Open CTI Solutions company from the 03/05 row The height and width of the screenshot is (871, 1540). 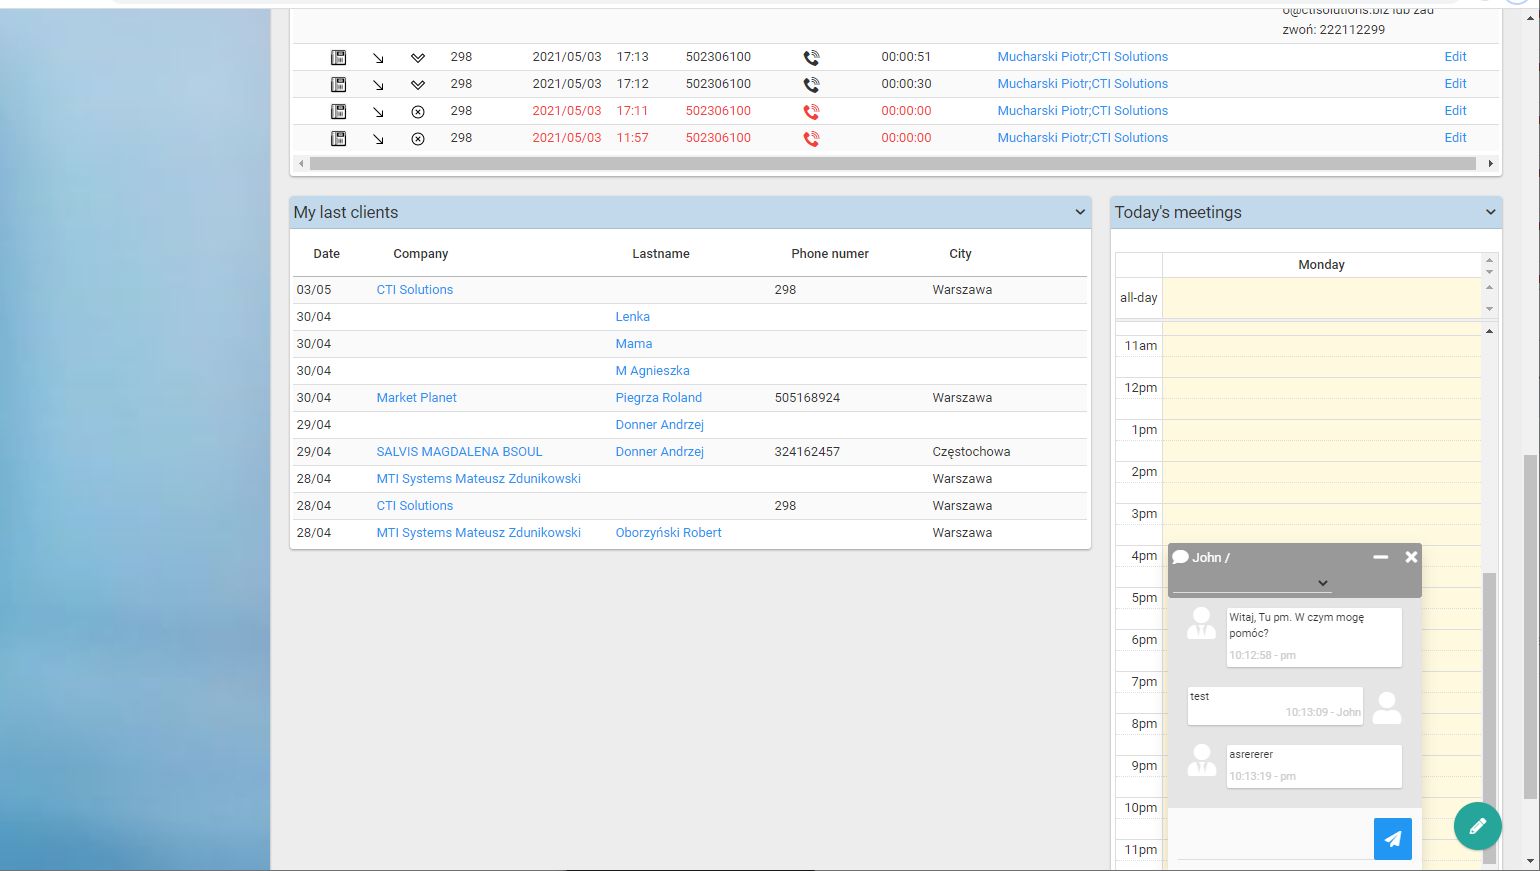(x=414, y=290)
